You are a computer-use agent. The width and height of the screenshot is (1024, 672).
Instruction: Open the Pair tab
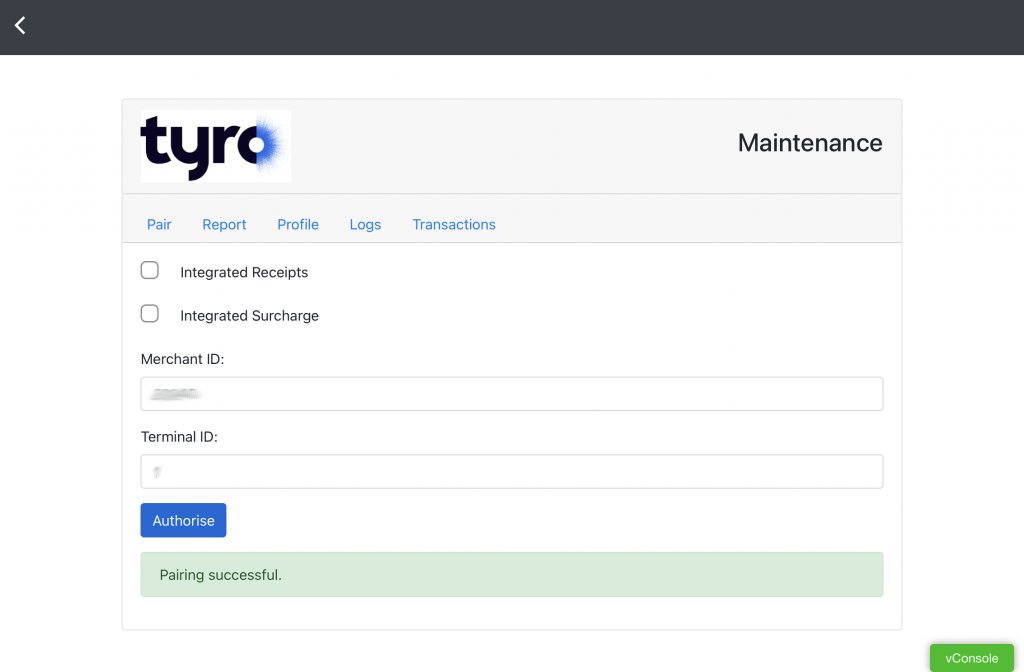click(159, 225)
